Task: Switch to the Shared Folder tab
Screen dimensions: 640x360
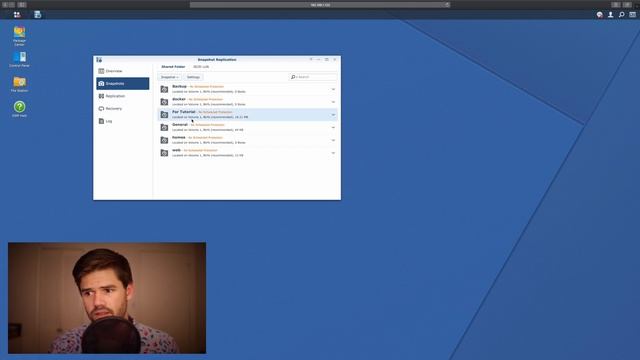Action: (x=173, y=67)
